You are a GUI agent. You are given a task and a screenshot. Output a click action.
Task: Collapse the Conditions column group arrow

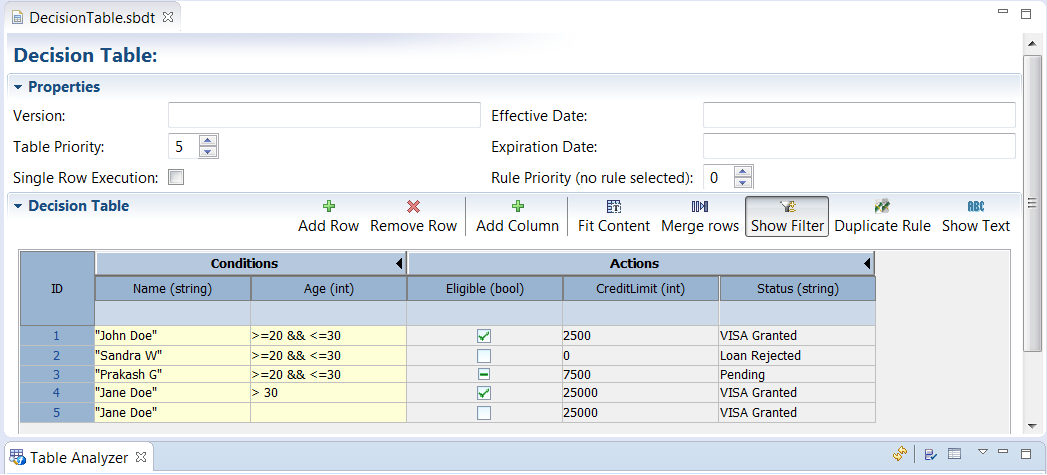click(x=399, y=264)
